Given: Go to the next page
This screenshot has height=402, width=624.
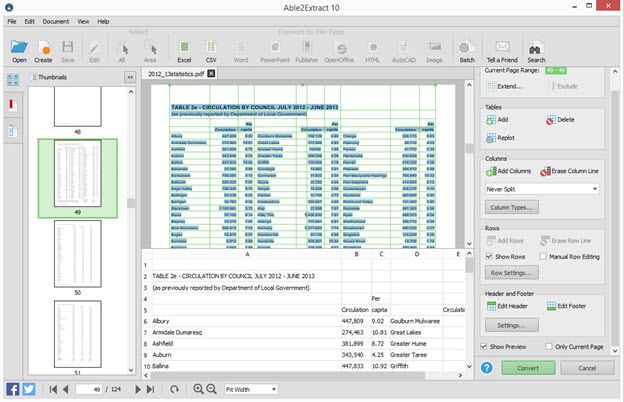Looking at the screenshot, I should pyautogui.click(x=138, y=389).
